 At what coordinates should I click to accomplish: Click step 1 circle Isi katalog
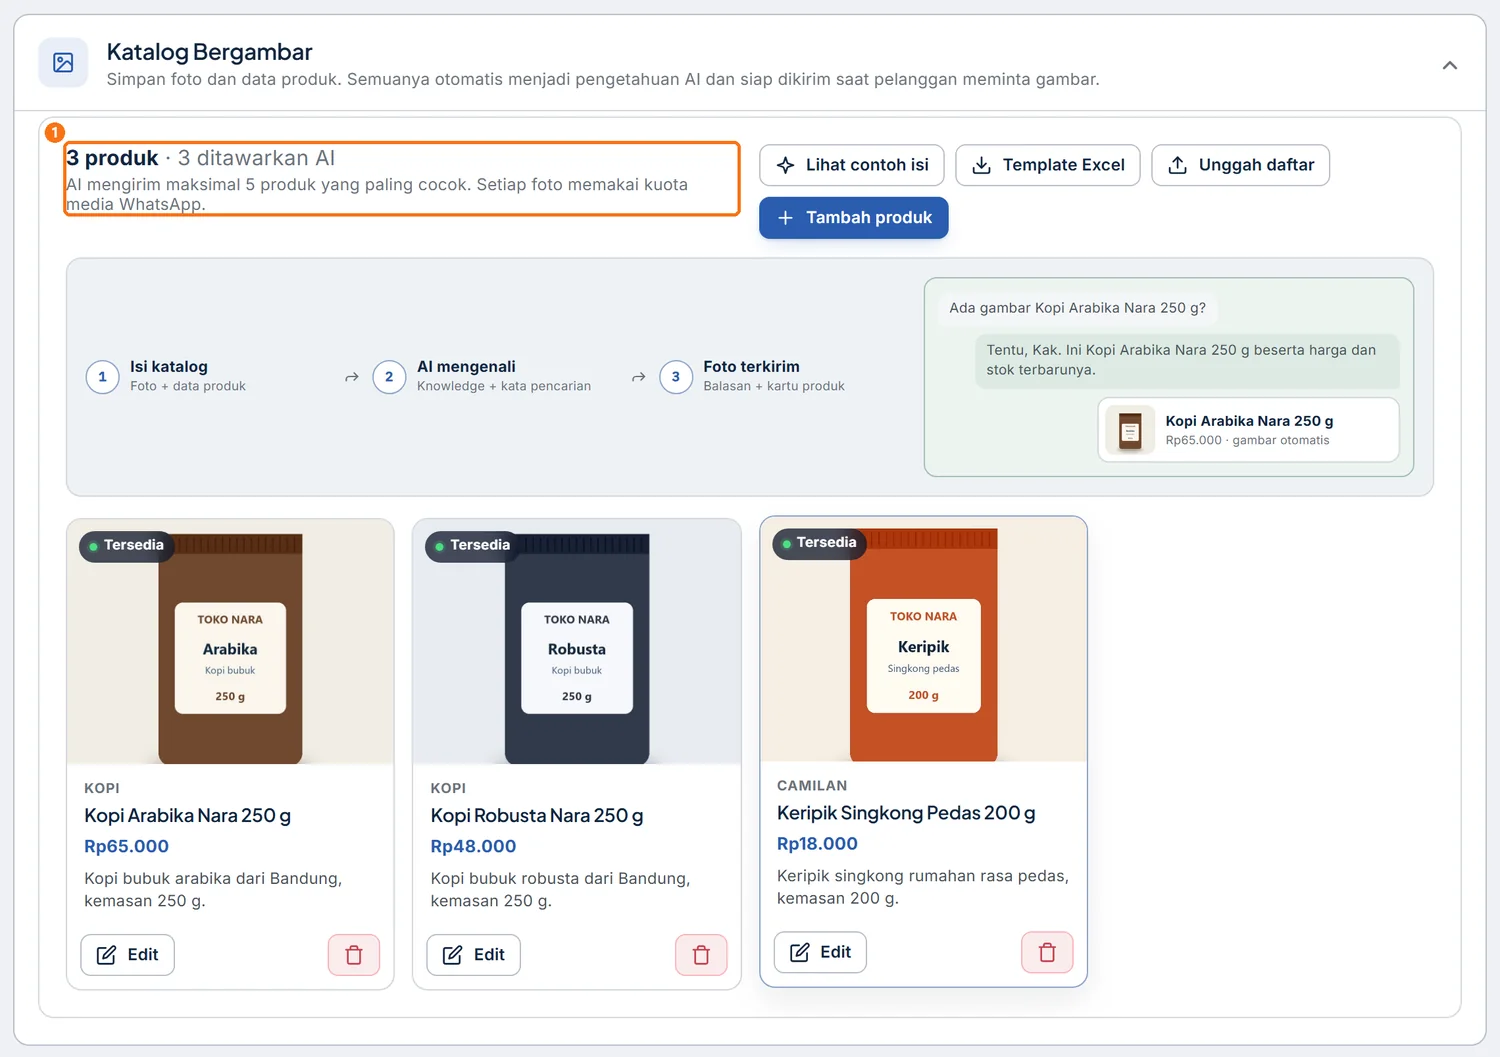102,377
